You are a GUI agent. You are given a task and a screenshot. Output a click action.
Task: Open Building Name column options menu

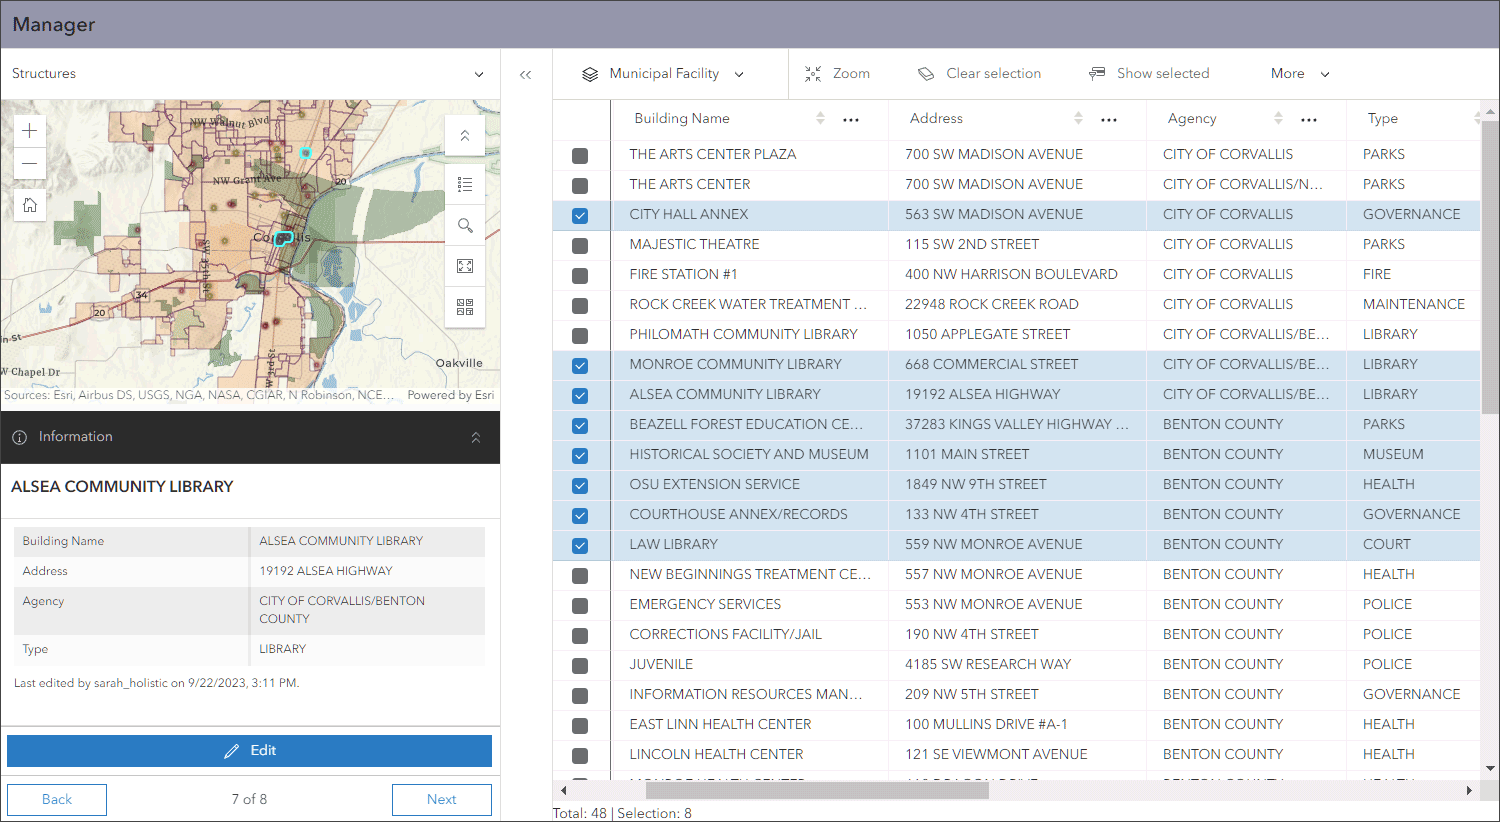851,119
